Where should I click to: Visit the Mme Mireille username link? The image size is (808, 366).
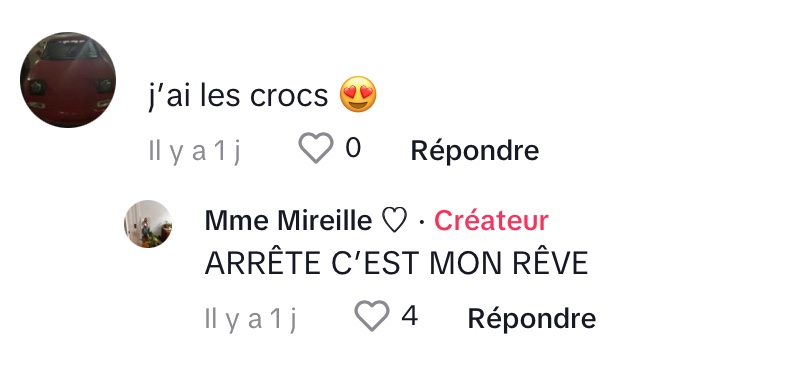pyautogui.click(x=288, y=221)
